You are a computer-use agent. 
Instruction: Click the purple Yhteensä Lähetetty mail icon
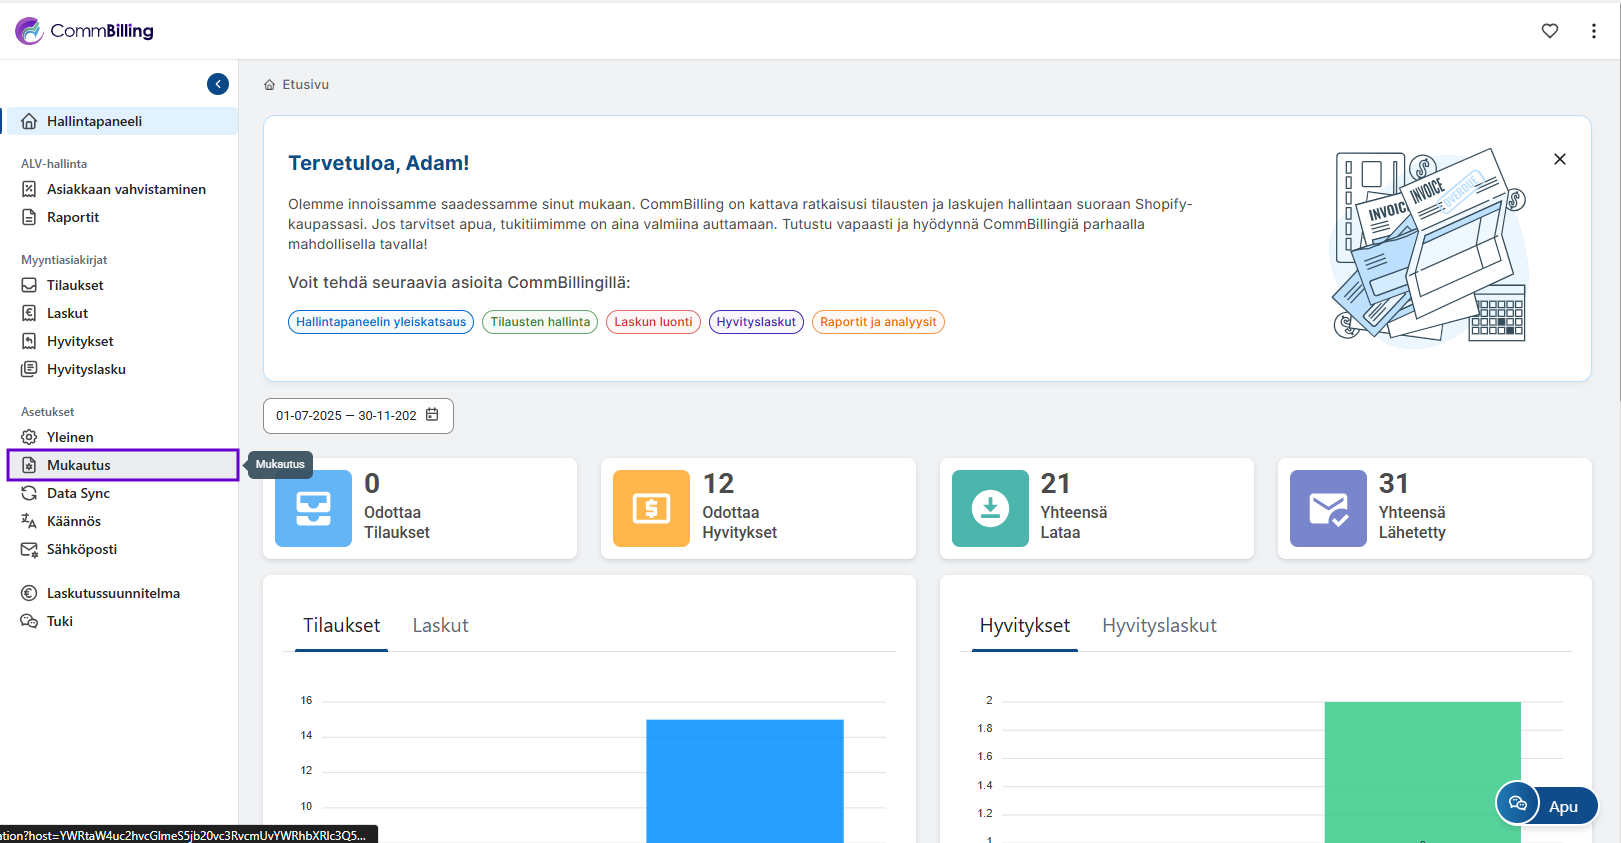point(1327,508)
